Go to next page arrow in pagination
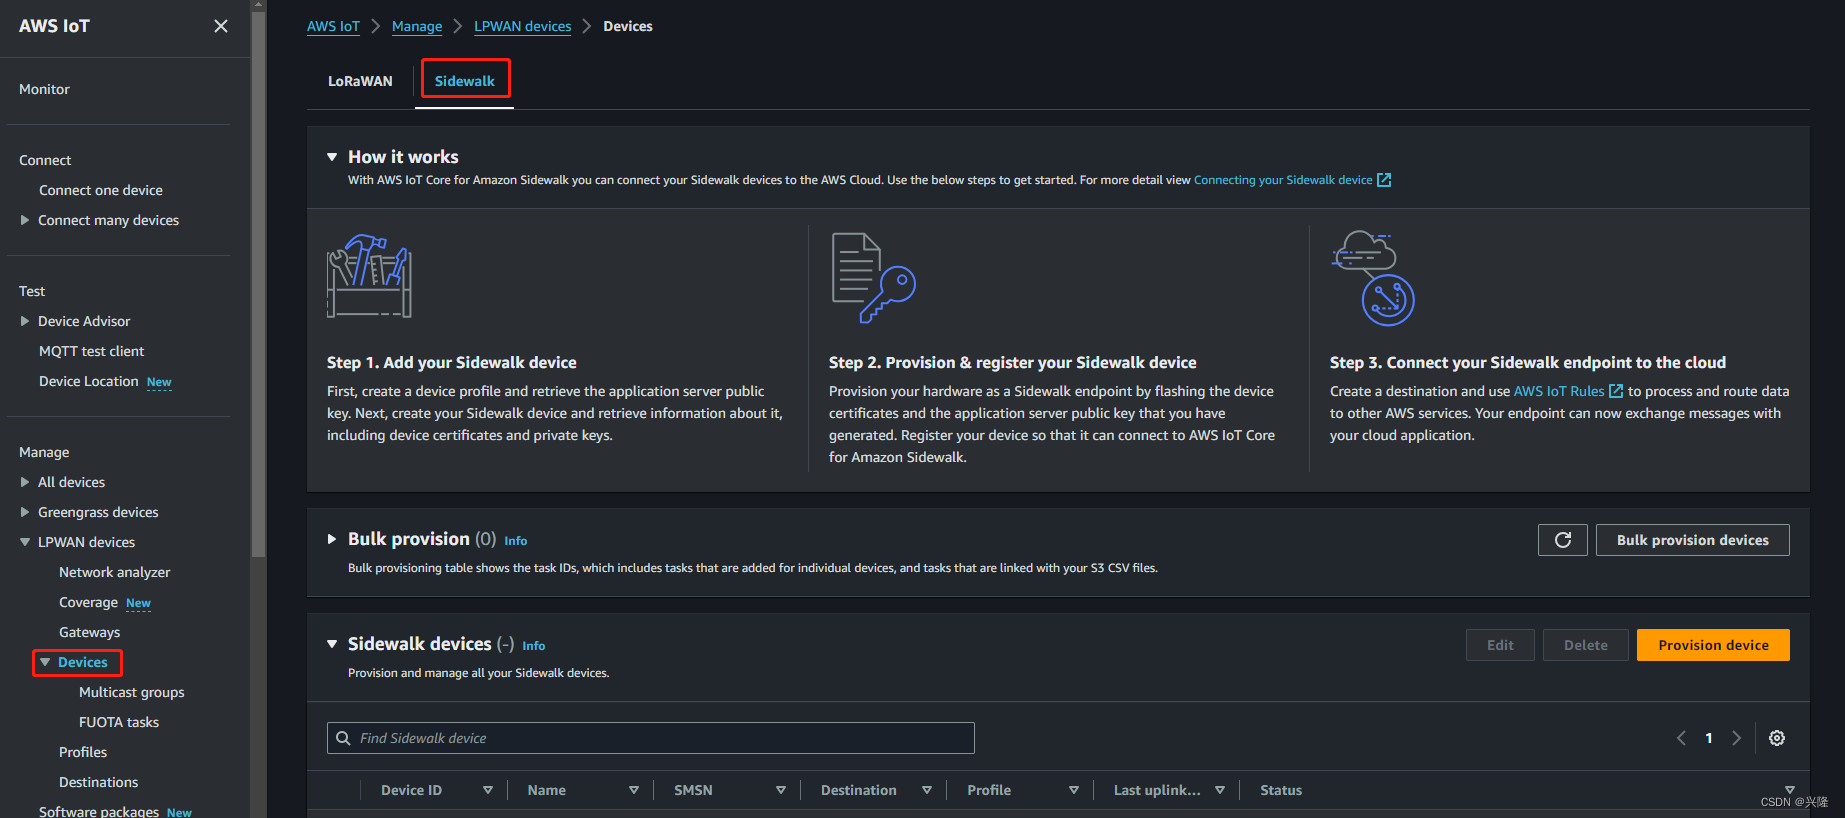The image size is (1845, 818). pyautogui.click(x=1737, y=738)
